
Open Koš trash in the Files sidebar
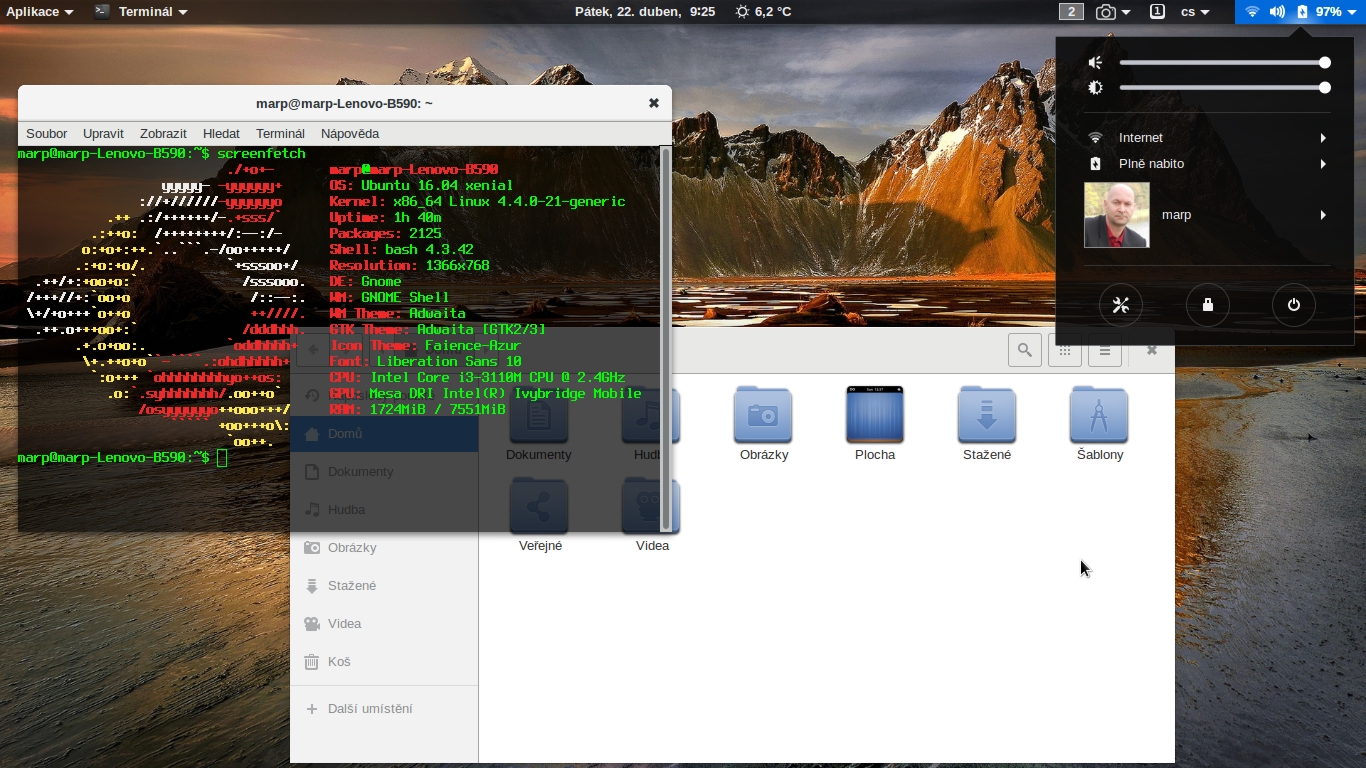[x=384, y=661]
